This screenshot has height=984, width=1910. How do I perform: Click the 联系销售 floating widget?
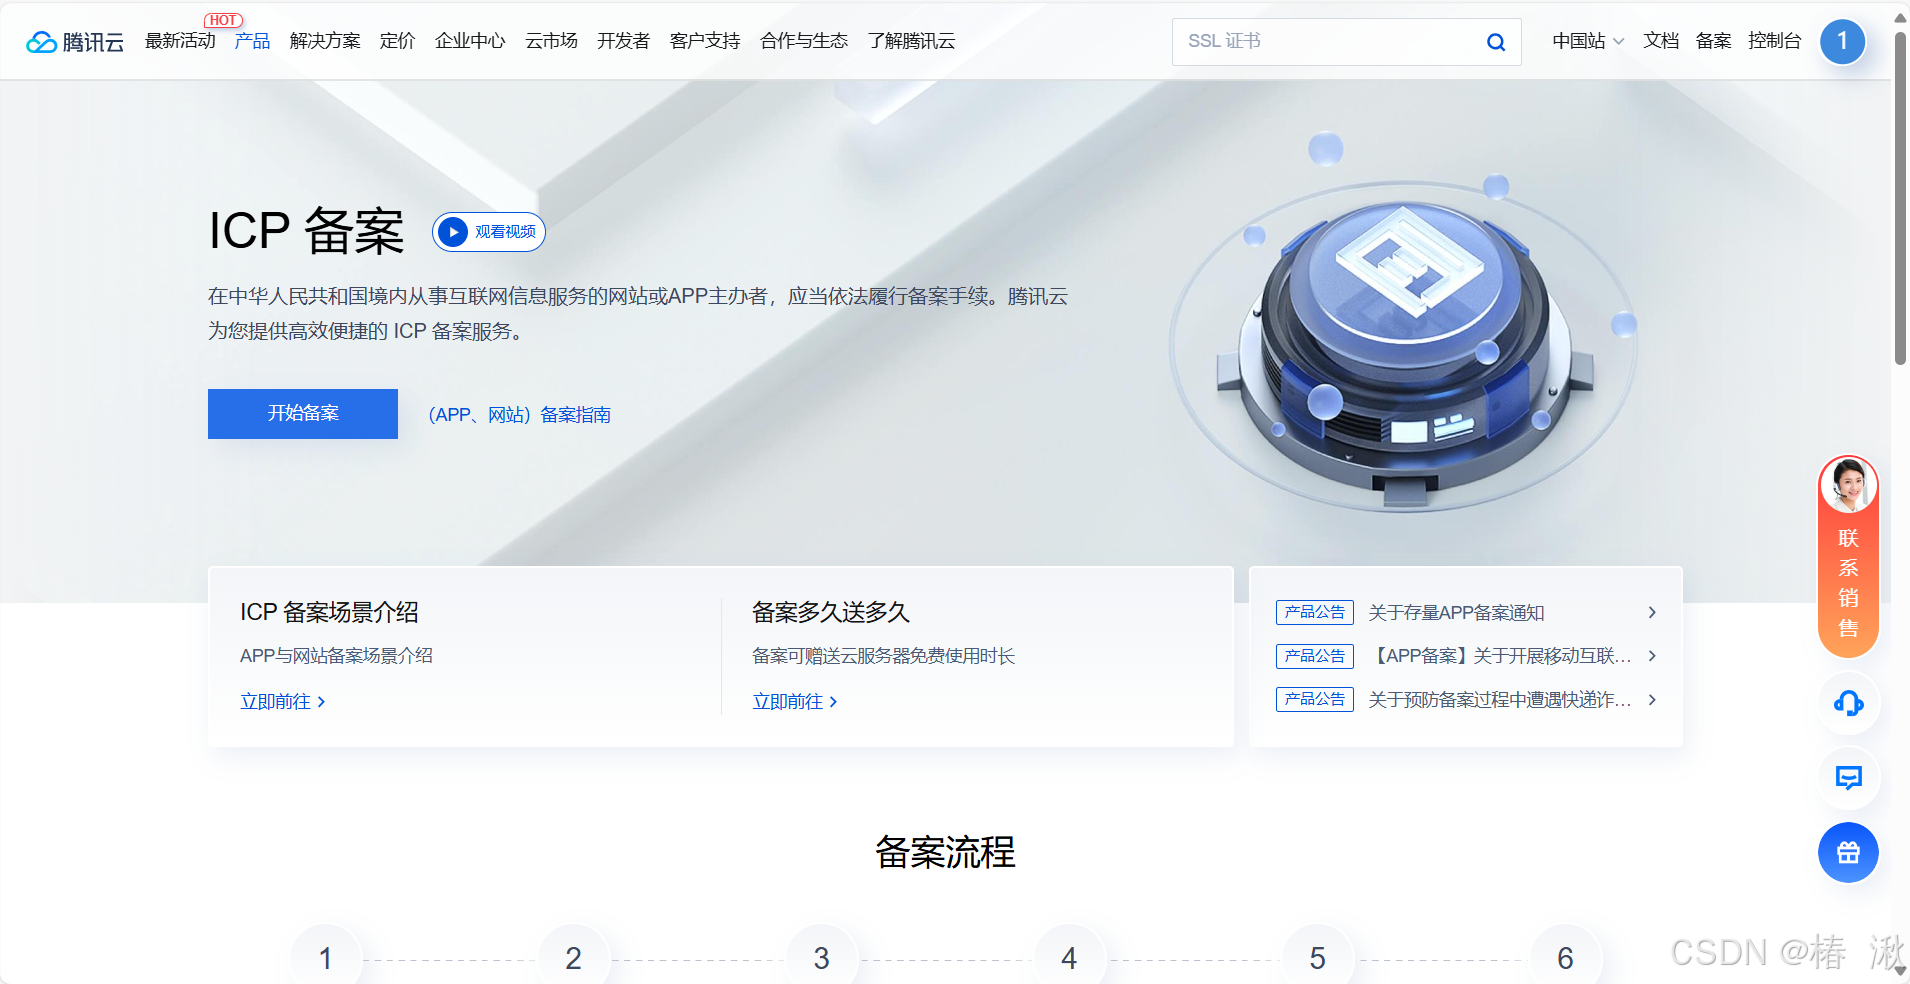coord(1848,557)
